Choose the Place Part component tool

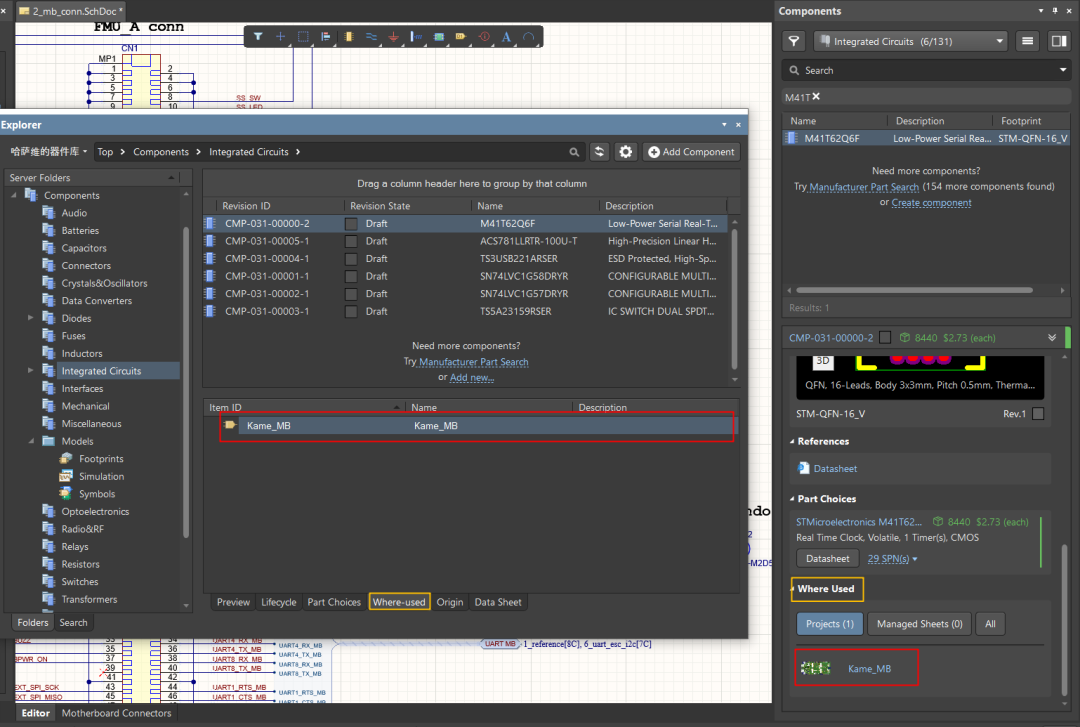pos(349,37)
